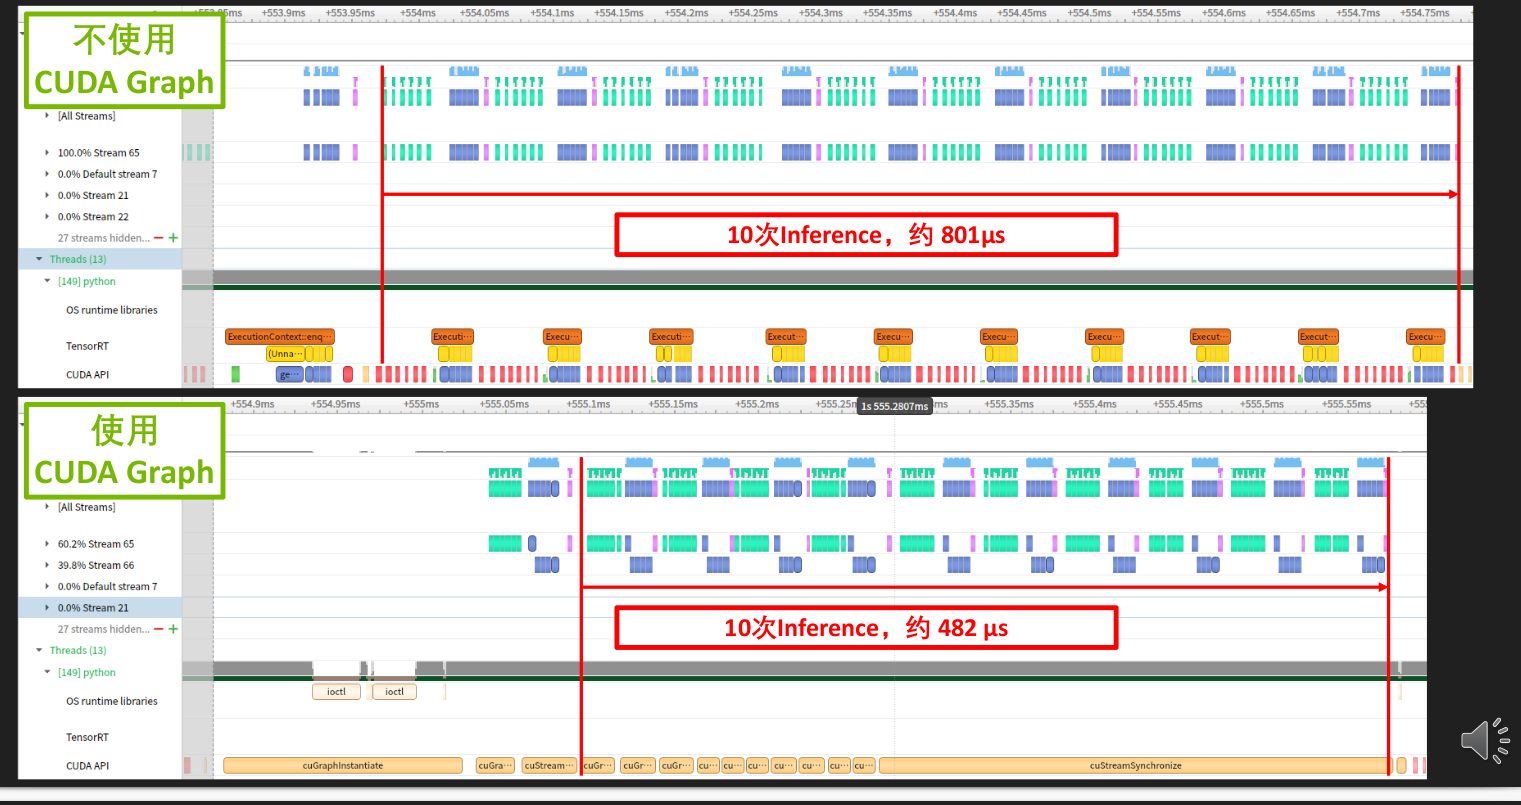Expand [All Streams] in the top panel
This screenshot has height=805, width=1521.
coord(47,116)
